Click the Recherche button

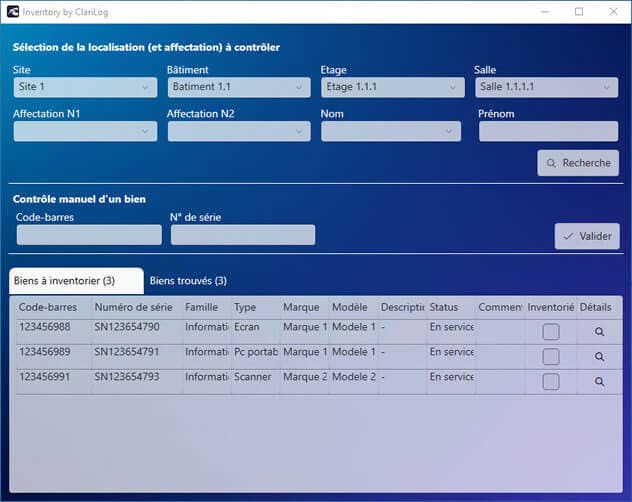tap(578, 163)
